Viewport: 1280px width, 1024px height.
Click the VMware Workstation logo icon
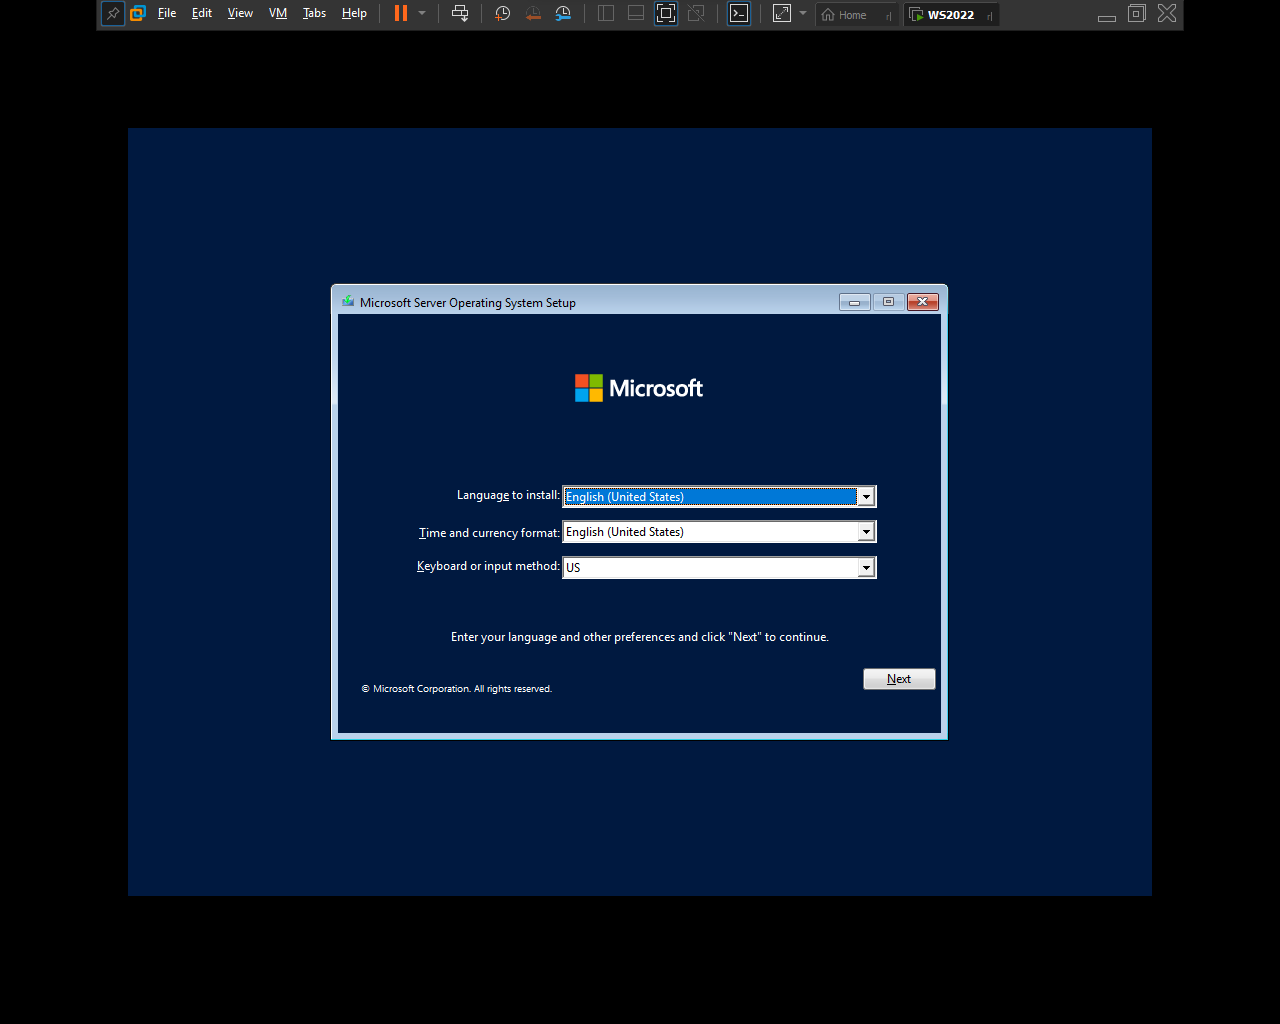point(138,14)
